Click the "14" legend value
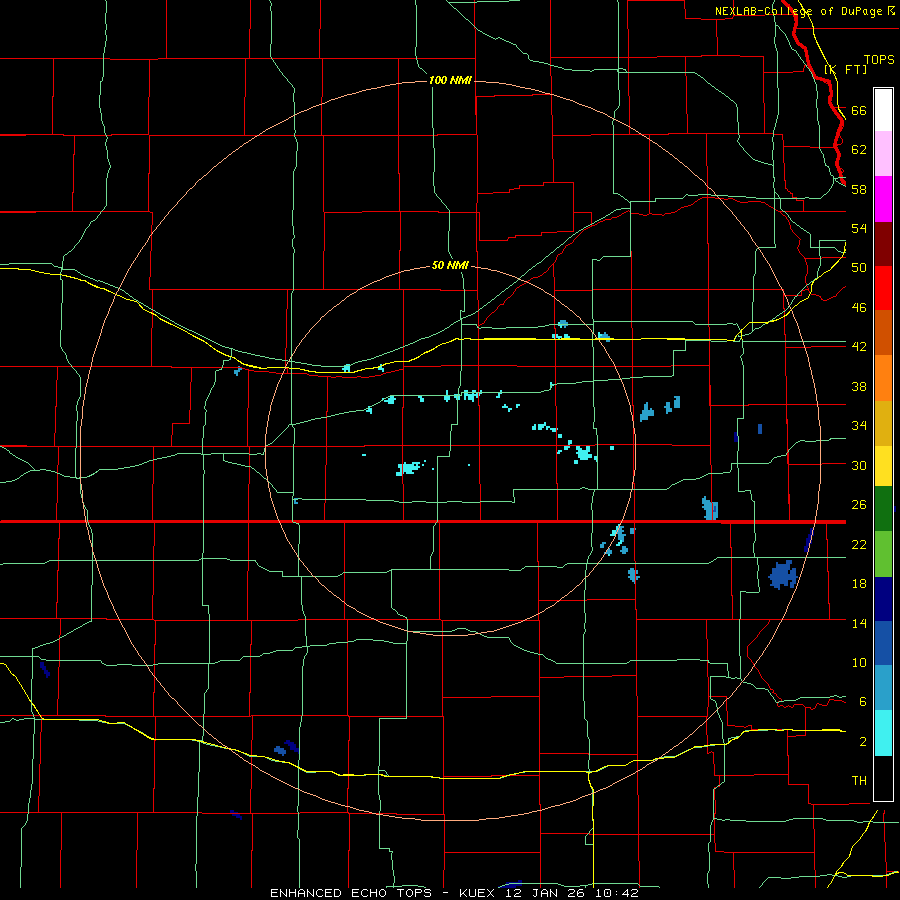Screen dimensions: 900x900 pos(859,623)
